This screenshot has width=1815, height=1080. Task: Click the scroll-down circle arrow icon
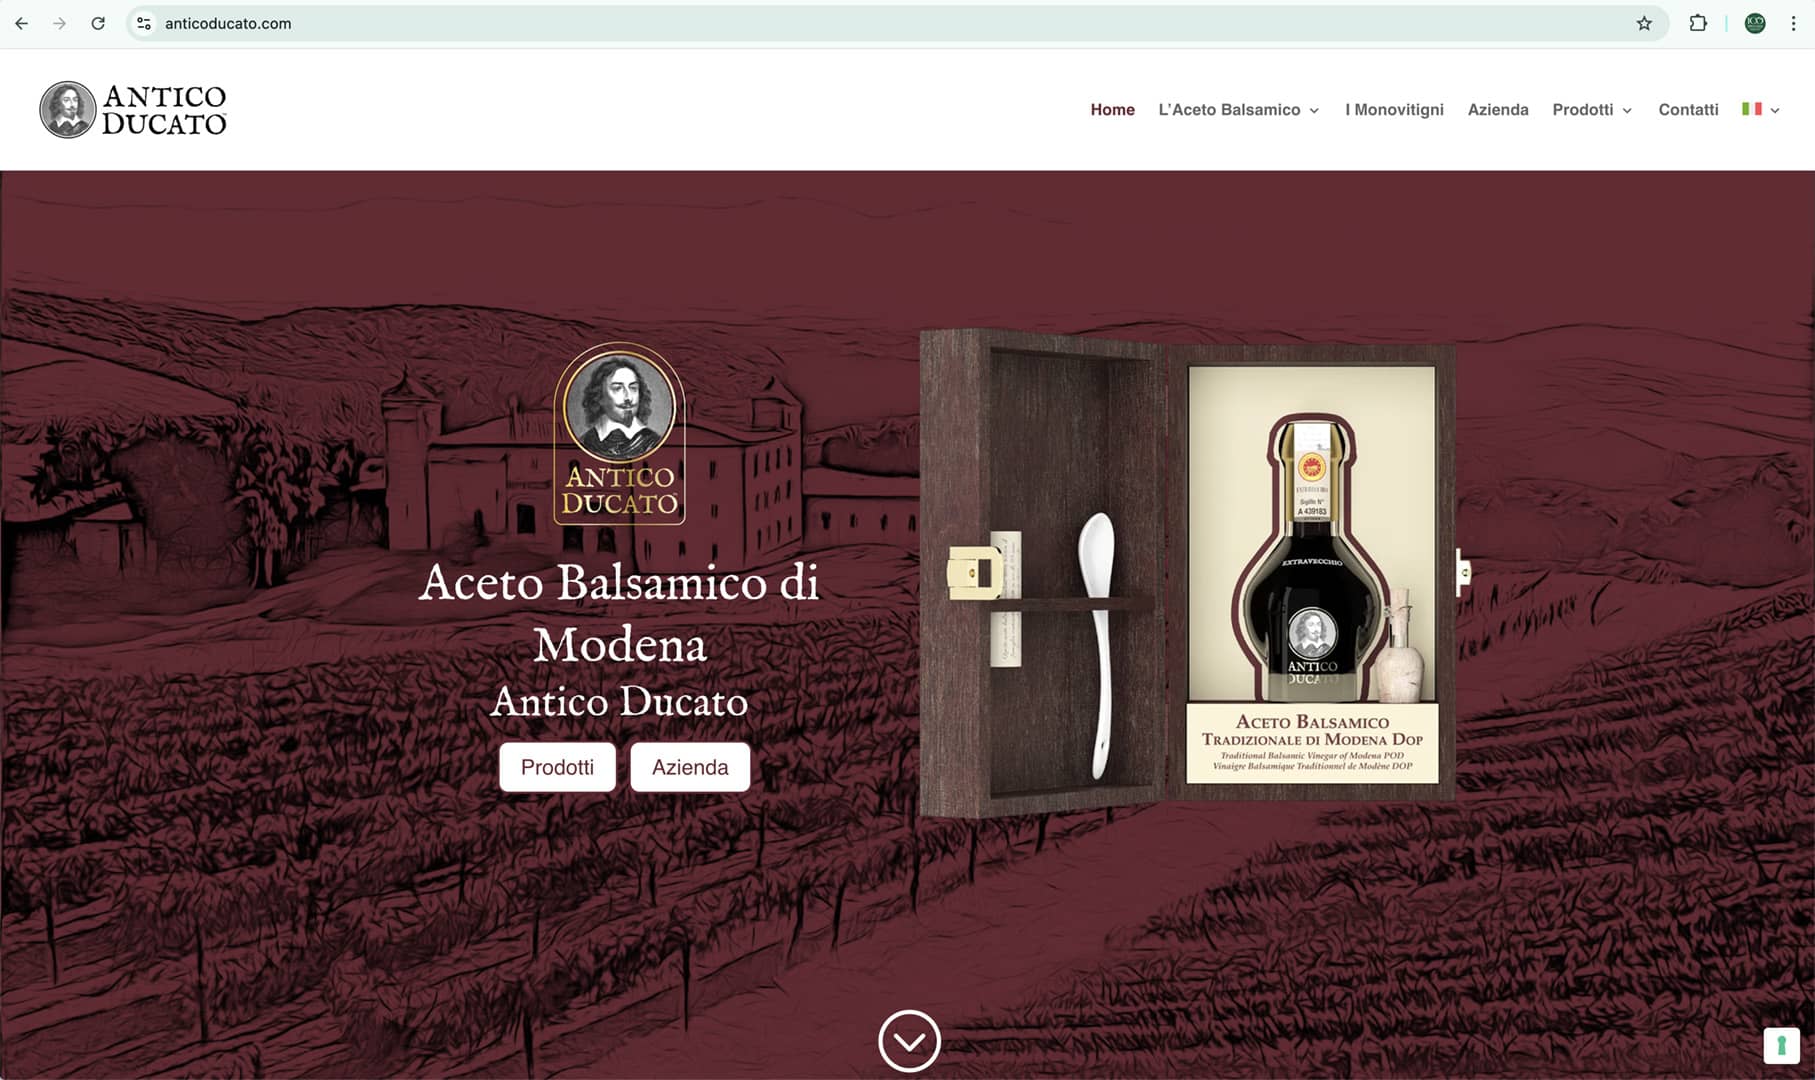click(909, 1041)
